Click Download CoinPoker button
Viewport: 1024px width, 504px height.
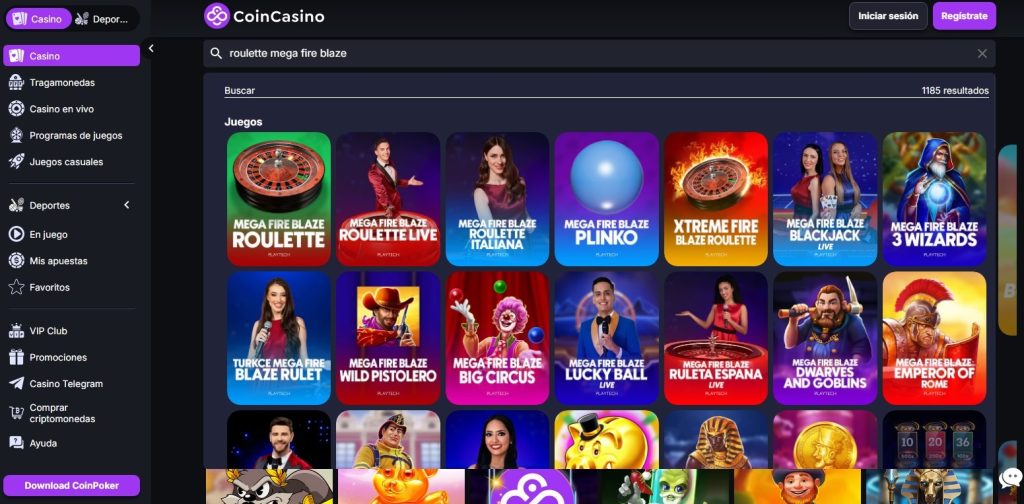[x=71, y=486]
